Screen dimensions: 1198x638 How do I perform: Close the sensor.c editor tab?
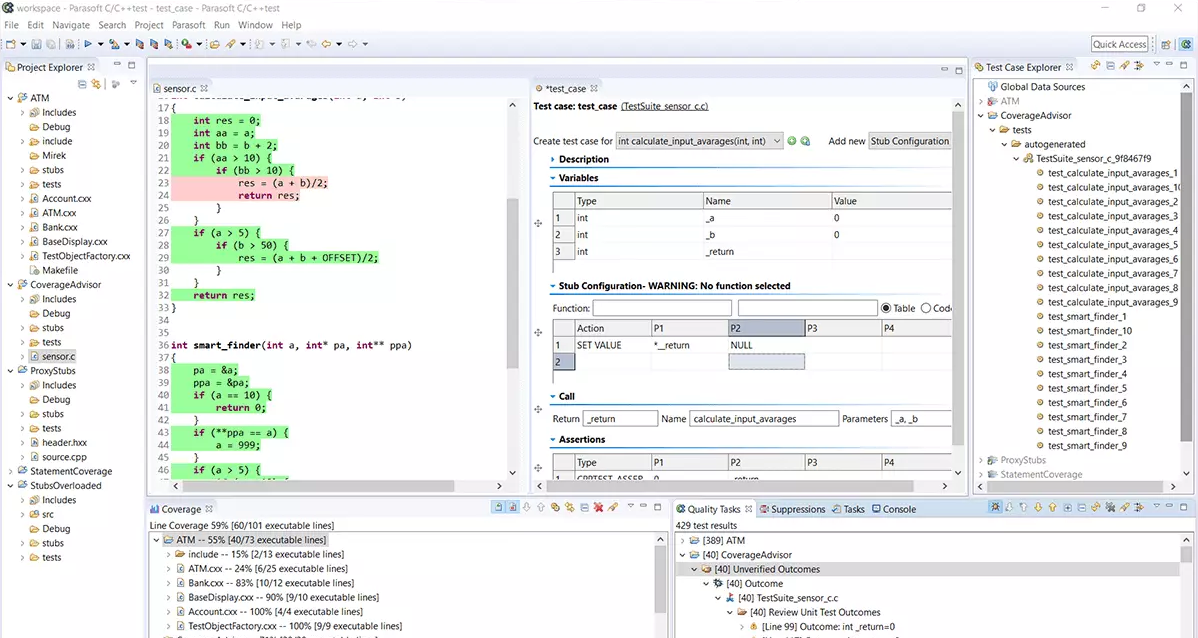pyautogui.click(x=204, y=89)
